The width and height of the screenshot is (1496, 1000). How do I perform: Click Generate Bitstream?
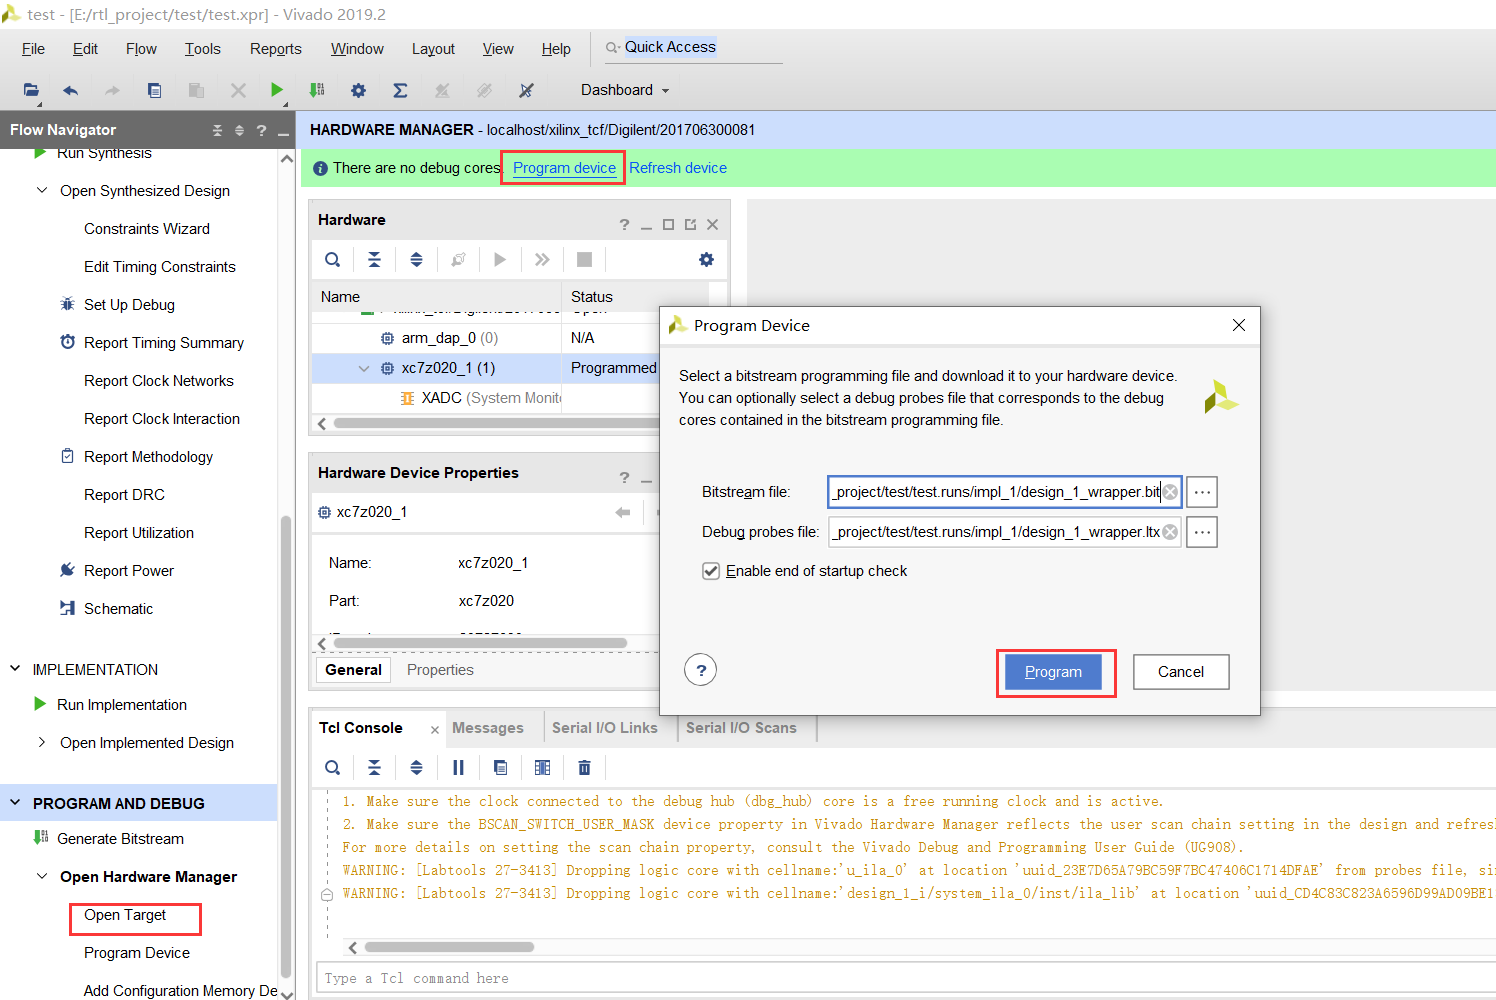point(120,838)
